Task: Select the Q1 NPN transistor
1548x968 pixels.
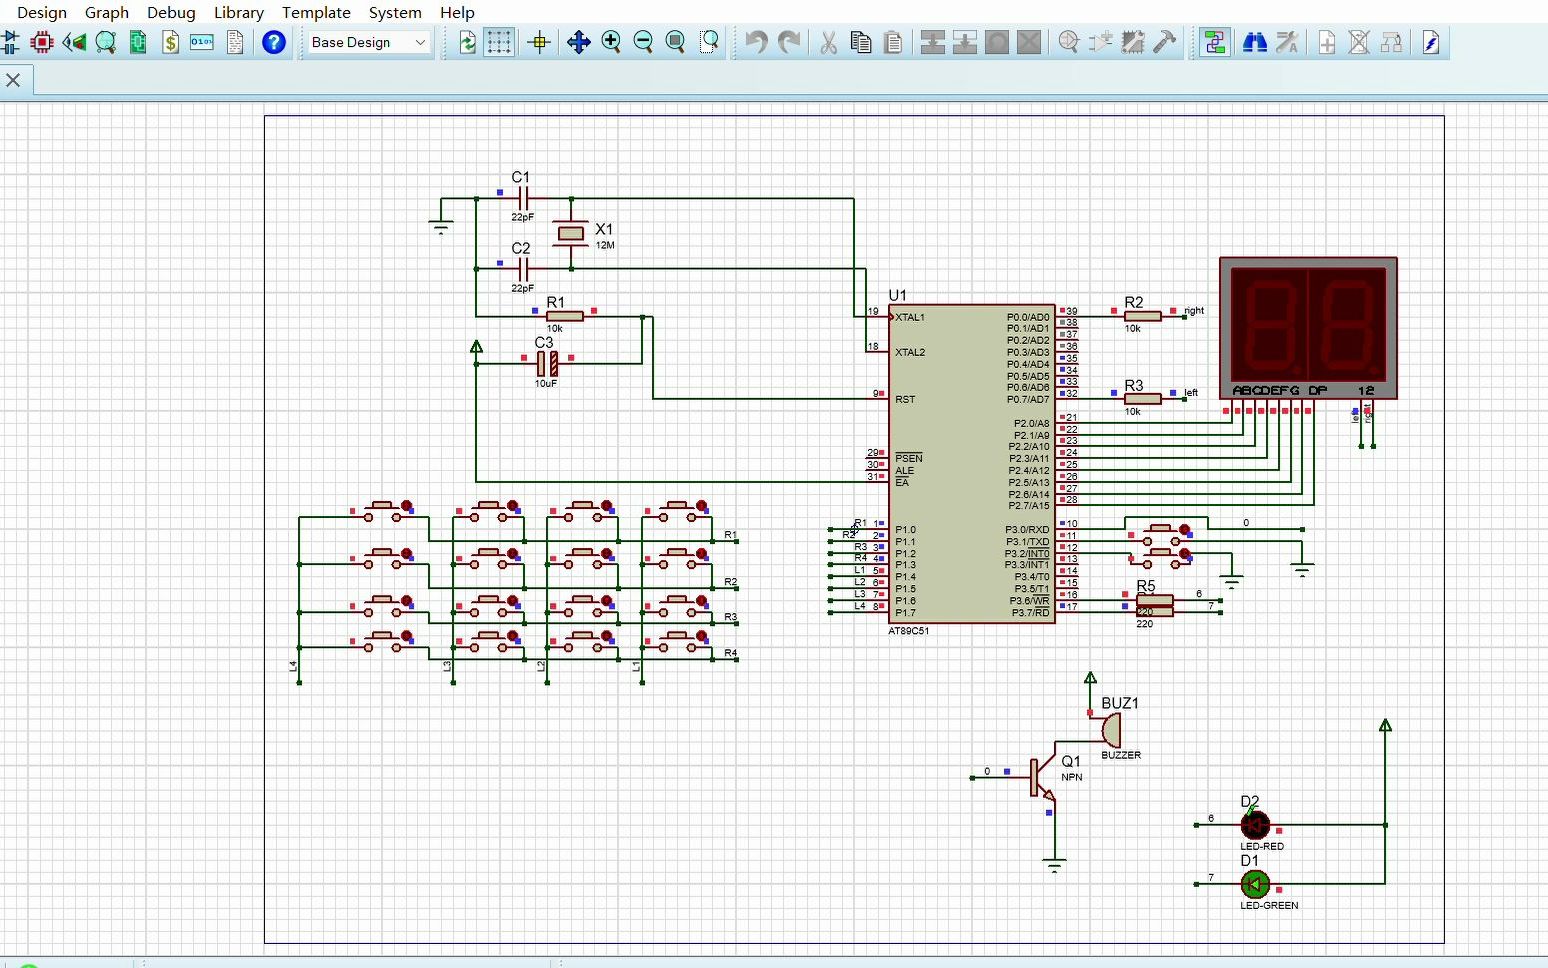Action: pyautogui.click(x=1042, y=777)
